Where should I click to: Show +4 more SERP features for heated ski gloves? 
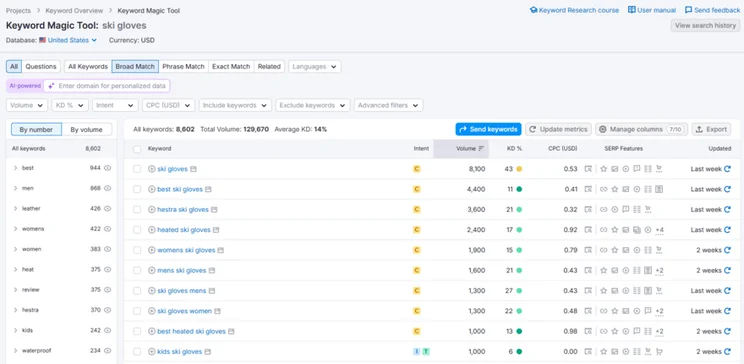[x=660, y=230]
